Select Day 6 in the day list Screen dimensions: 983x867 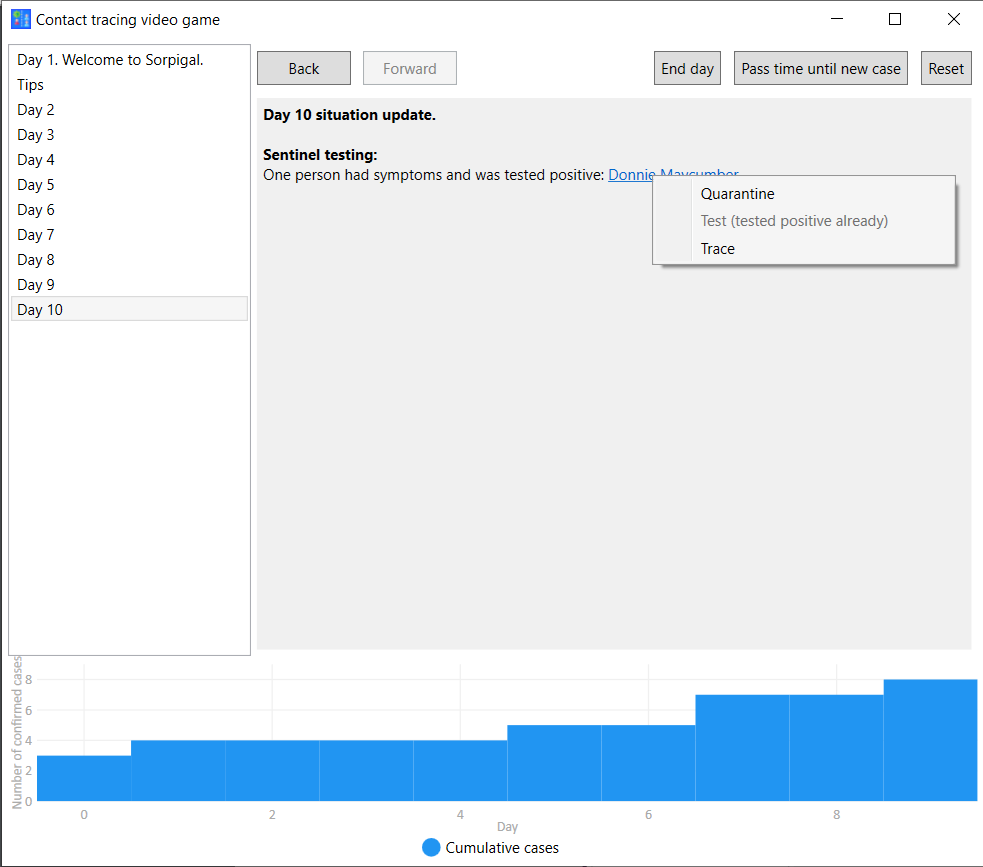pos(129,209)
